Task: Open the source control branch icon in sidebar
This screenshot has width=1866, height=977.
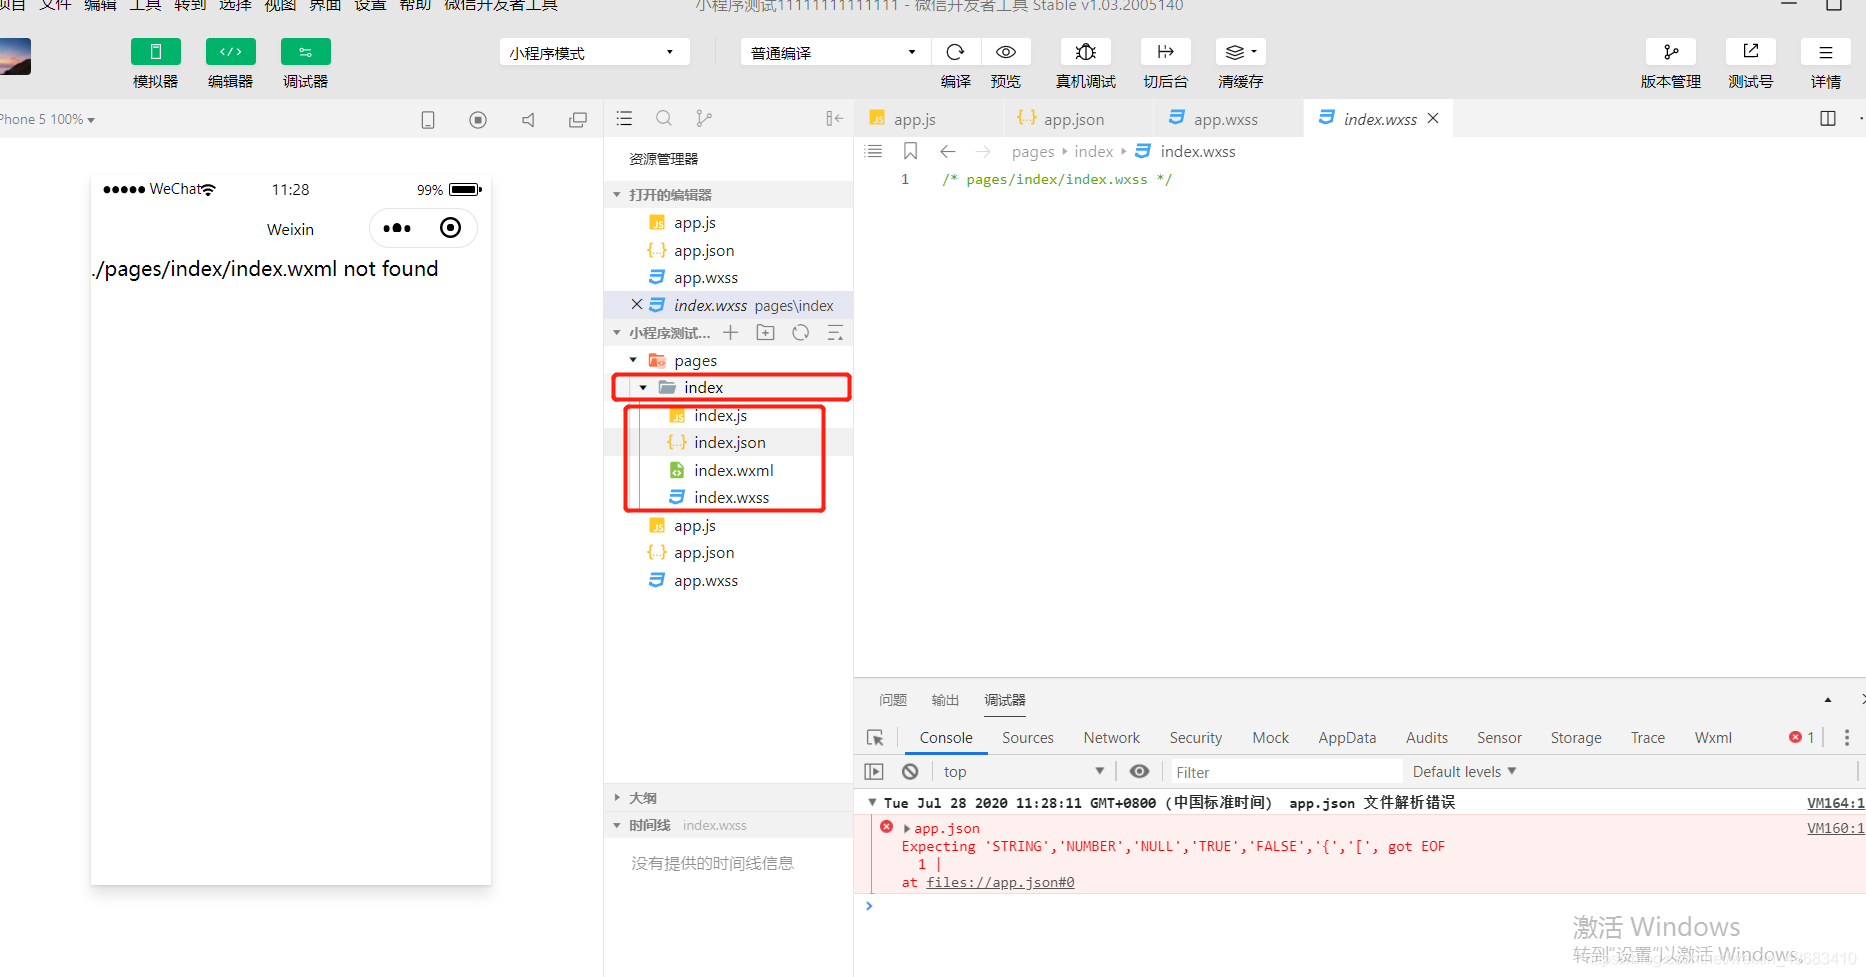Action: coord(704,119)
